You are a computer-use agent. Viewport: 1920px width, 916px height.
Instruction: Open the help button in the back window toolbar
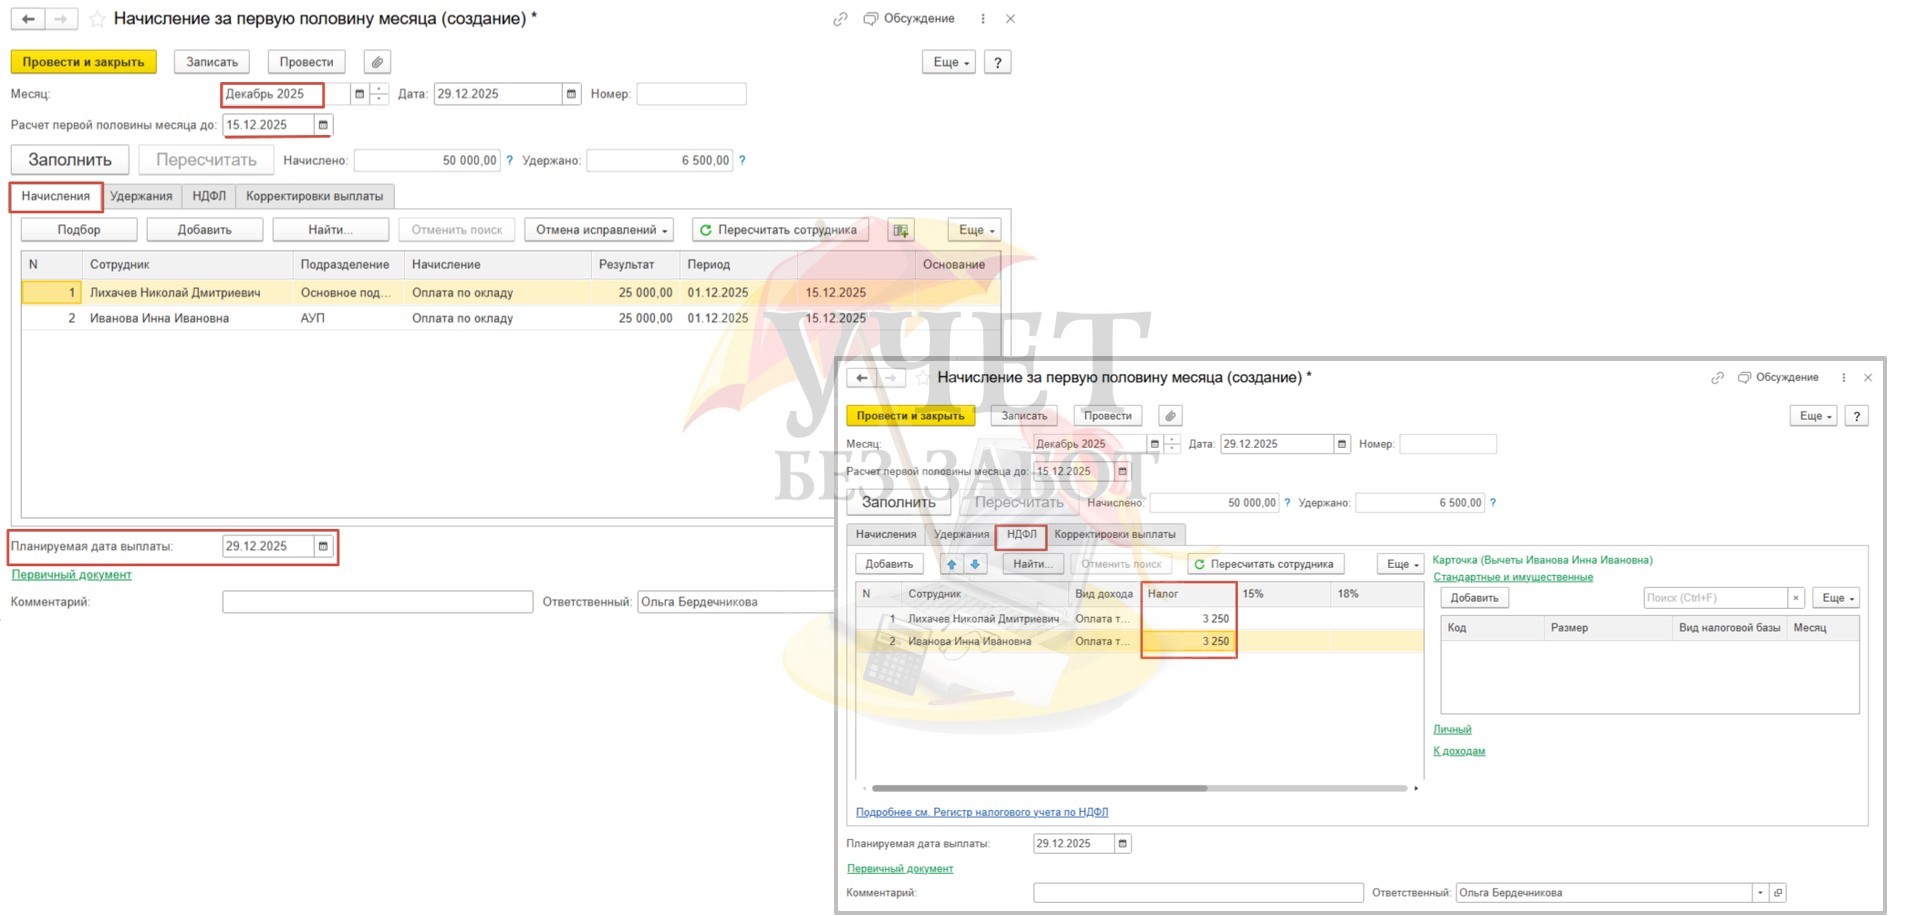[x=997, y=62]
